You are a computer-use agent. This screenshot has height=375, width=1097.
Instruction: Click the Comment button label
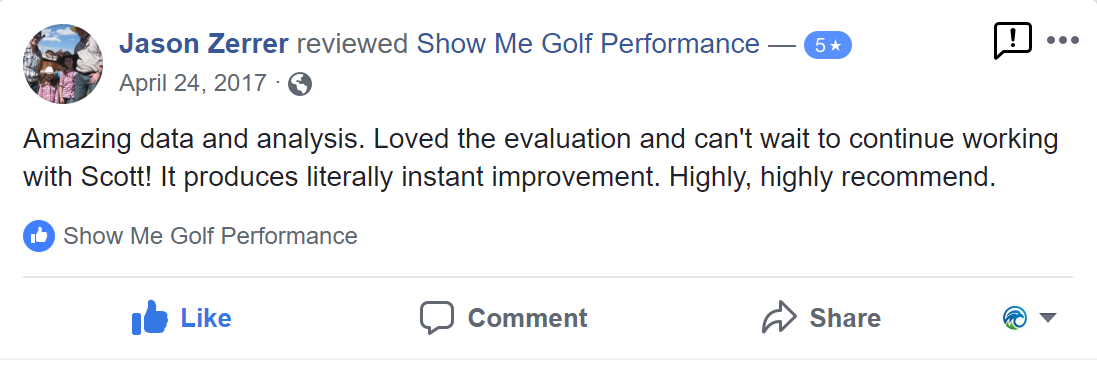(528, 318)
